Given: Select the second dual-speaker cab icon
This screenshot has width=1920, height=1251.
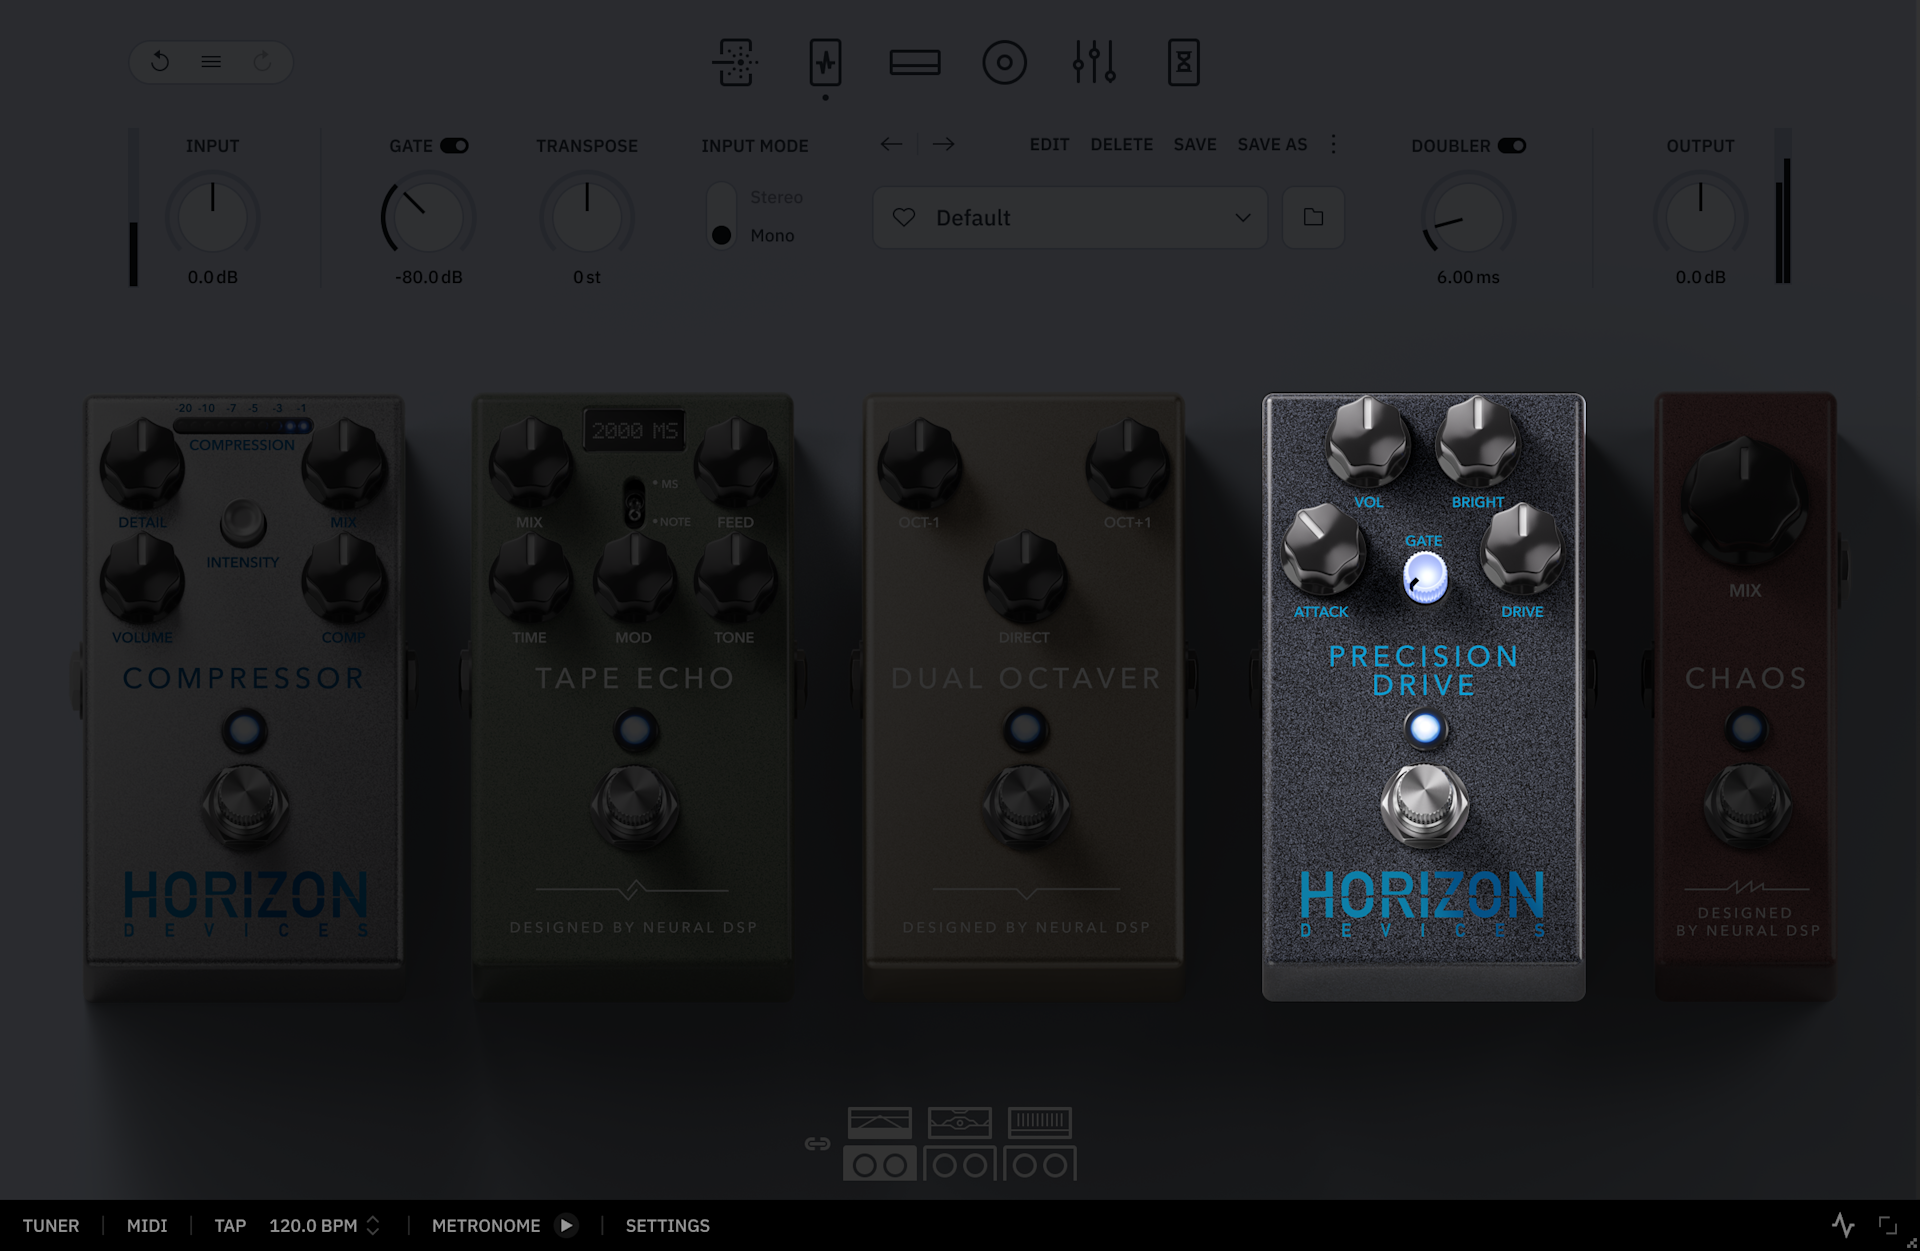Looking at the screenshot, I should coord(960,1164).
